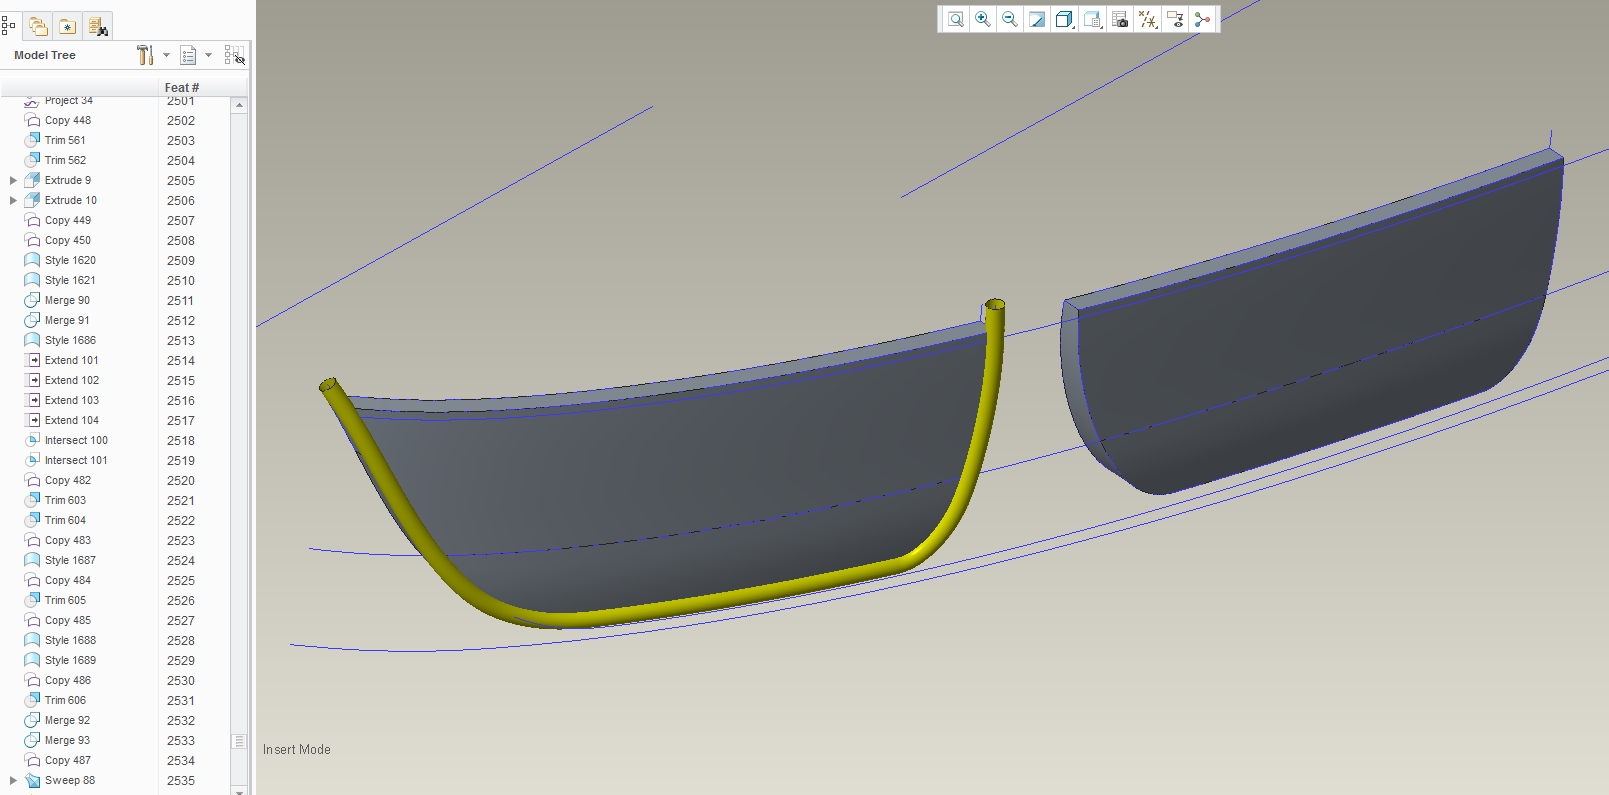Open the Search Tool navigator tab
1609x795 pixels.
click(97, 26)
